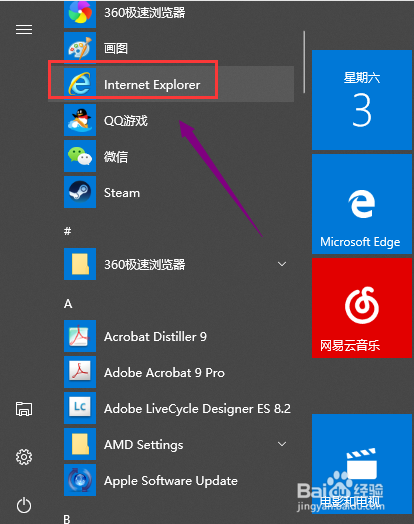Open the 360极速浏览器 icon at list top
414x524 pixels.
[80, 13]
